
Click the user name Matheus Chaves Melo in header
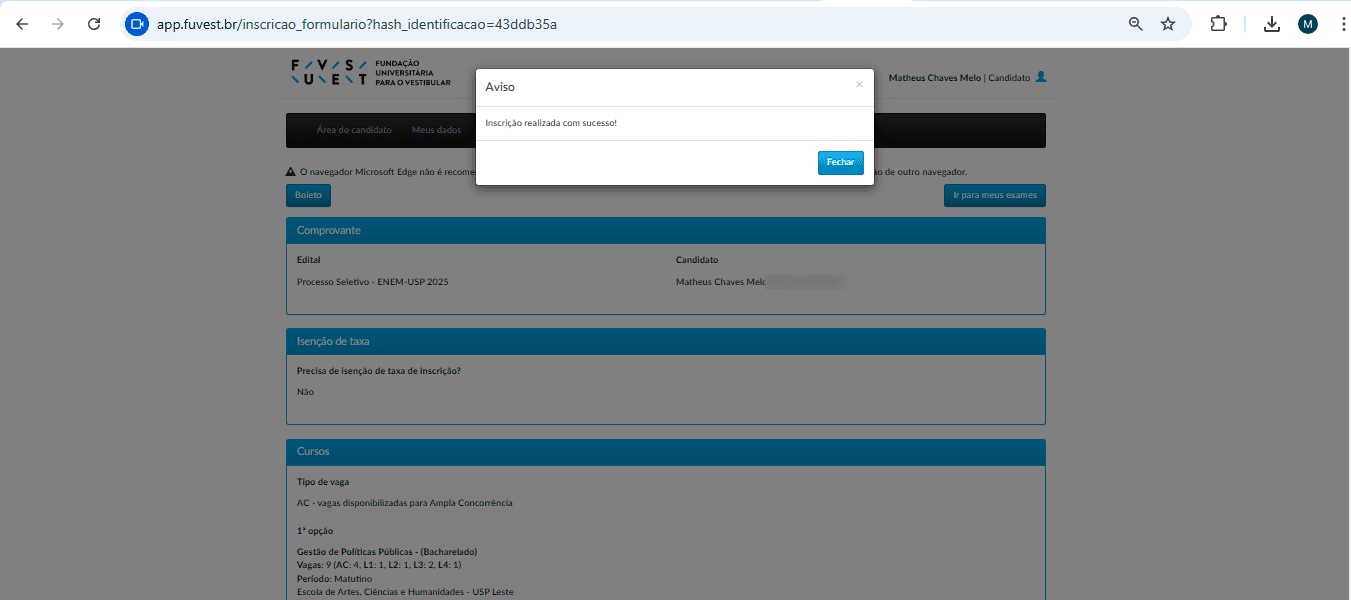(x=935, y=78)
